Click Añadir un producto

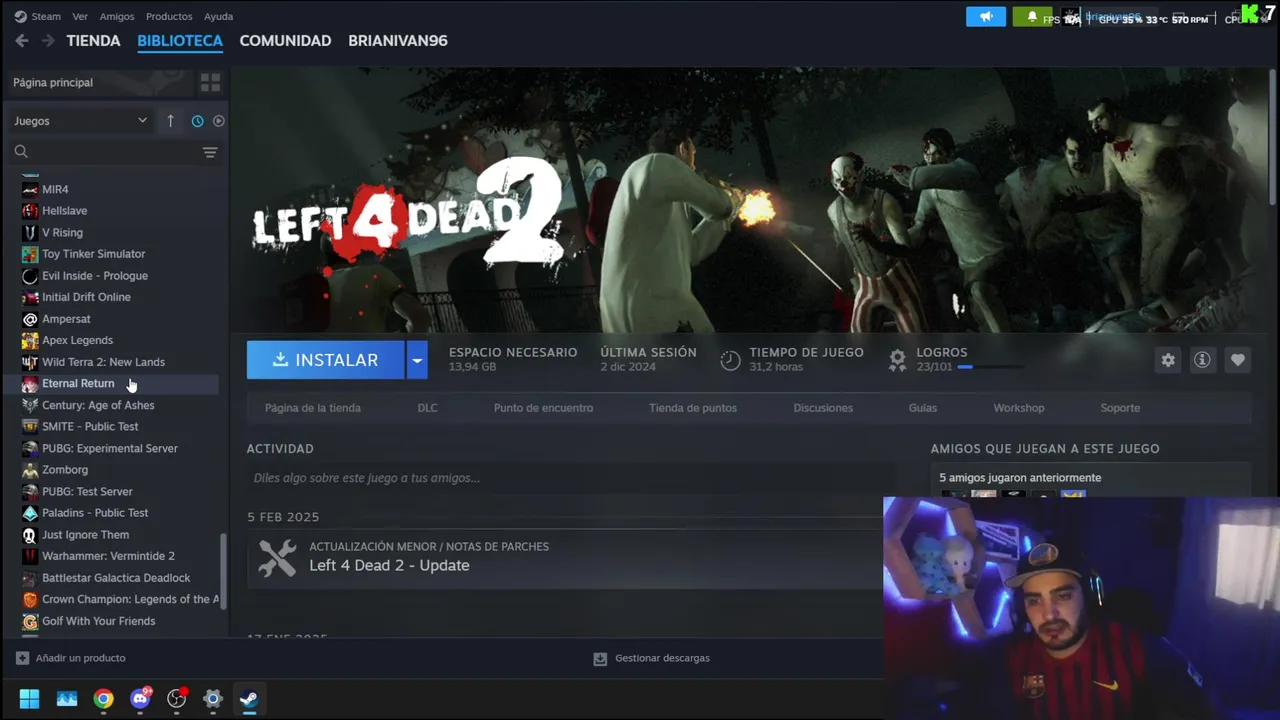click(71, 658)
